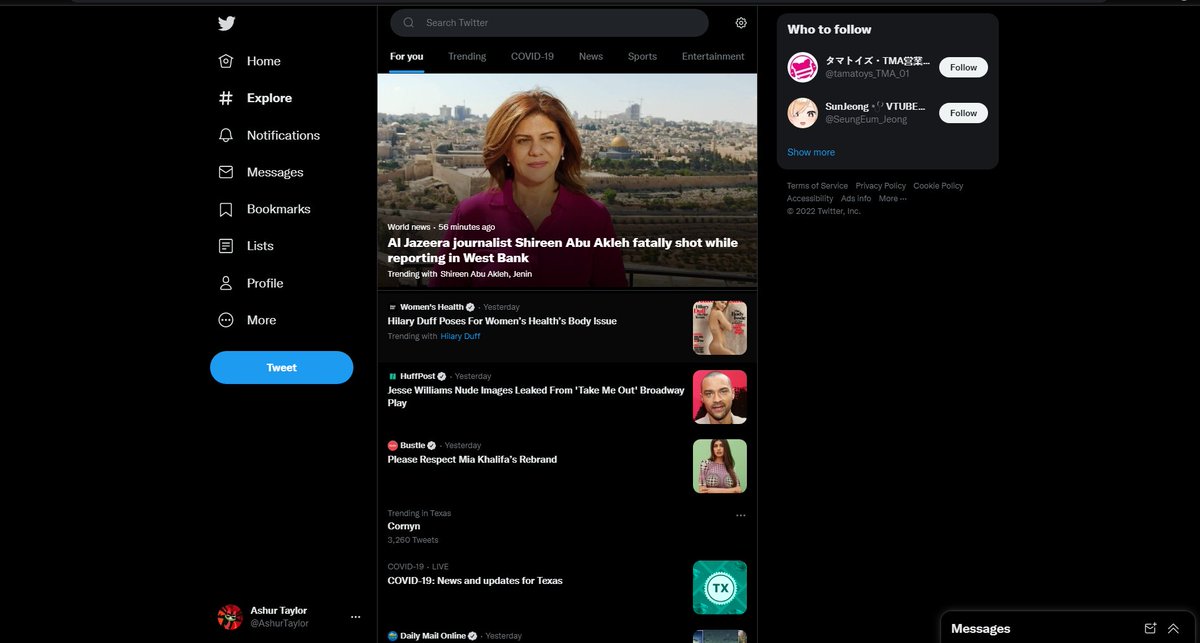Click the Bustle publisher name
The height and width of the screenshot is (643, 1200).
coord(413,445)
